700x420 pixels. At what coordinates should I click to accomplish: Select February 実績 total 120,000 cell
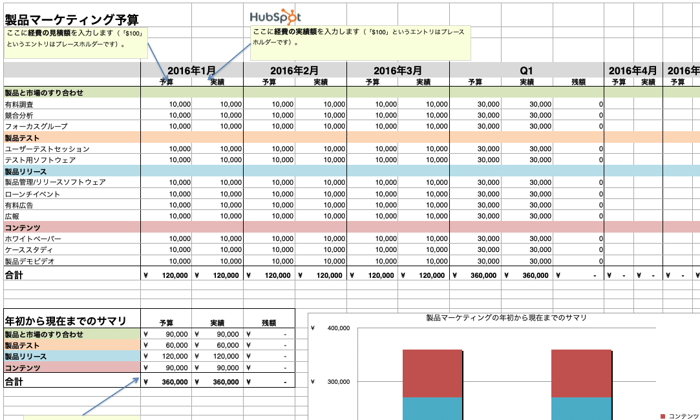321,275
